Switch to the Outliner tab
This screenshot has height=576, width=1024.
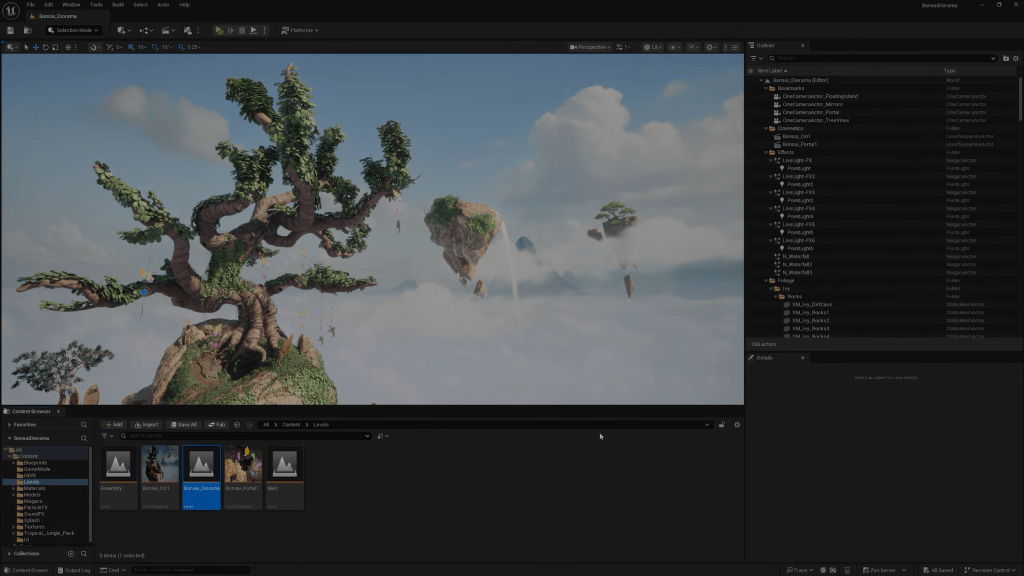(765, 45)
